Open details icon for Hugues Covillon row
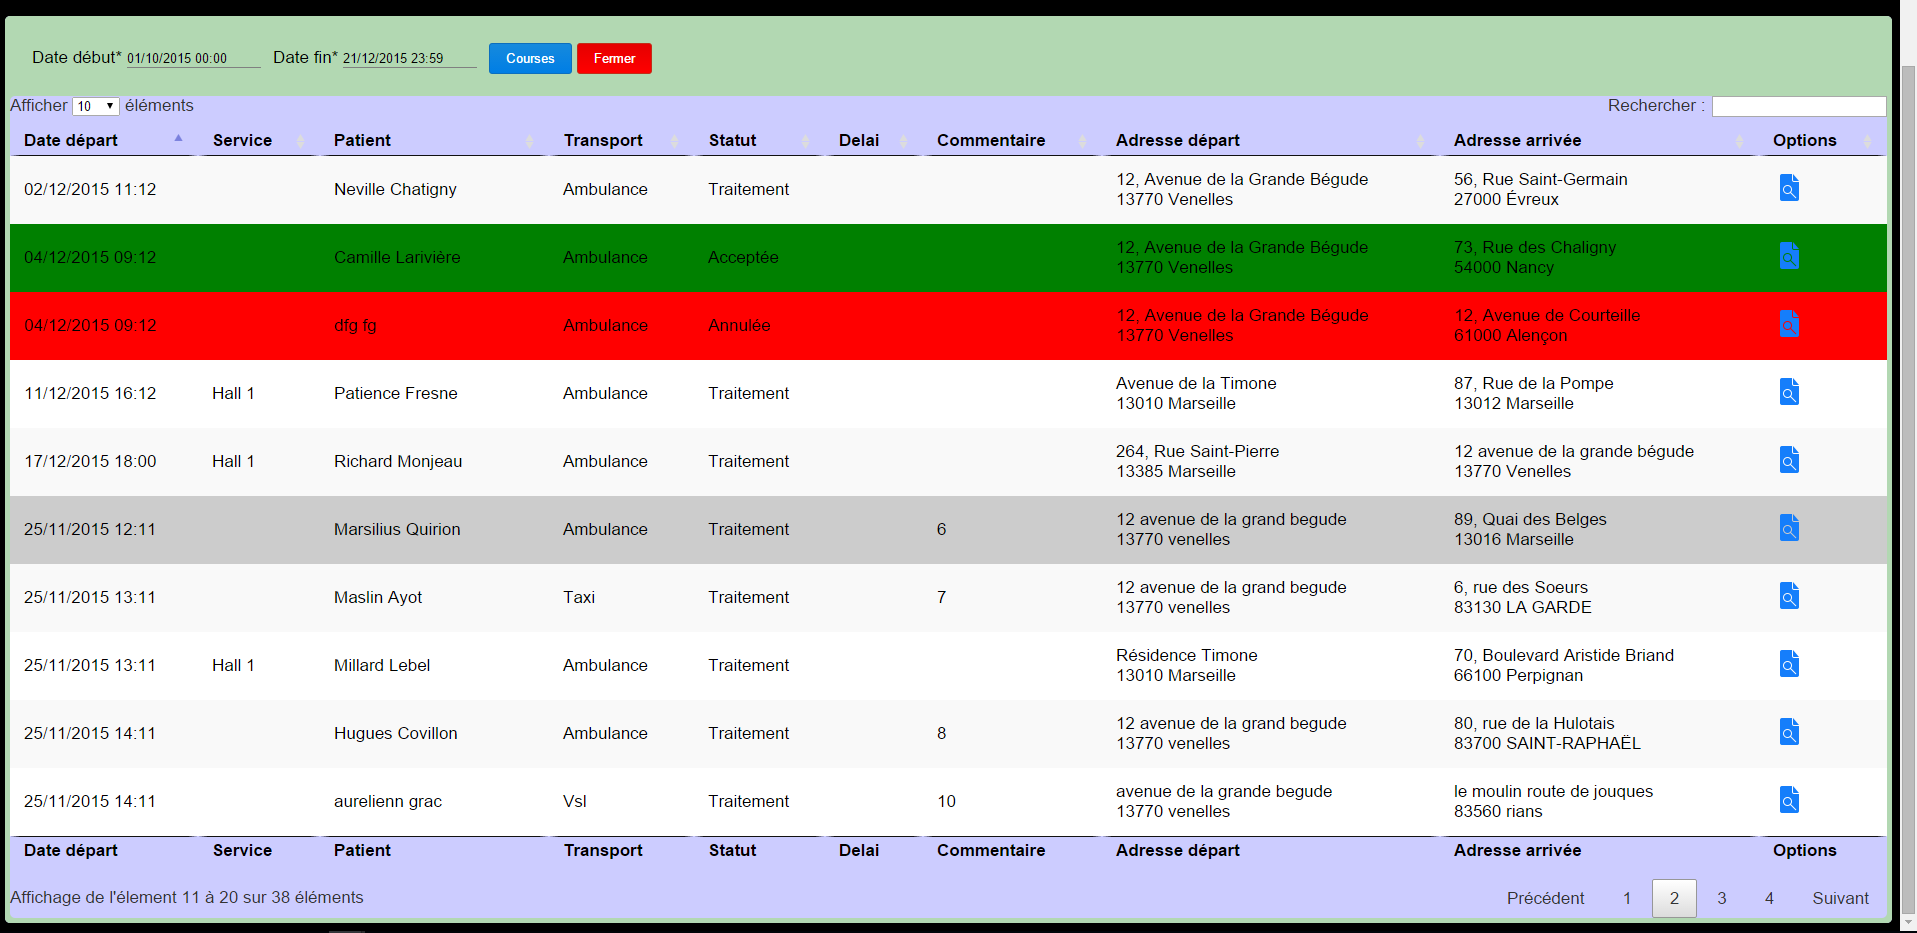Viewport: 1917px width, 933px height. pos(1789,732)
